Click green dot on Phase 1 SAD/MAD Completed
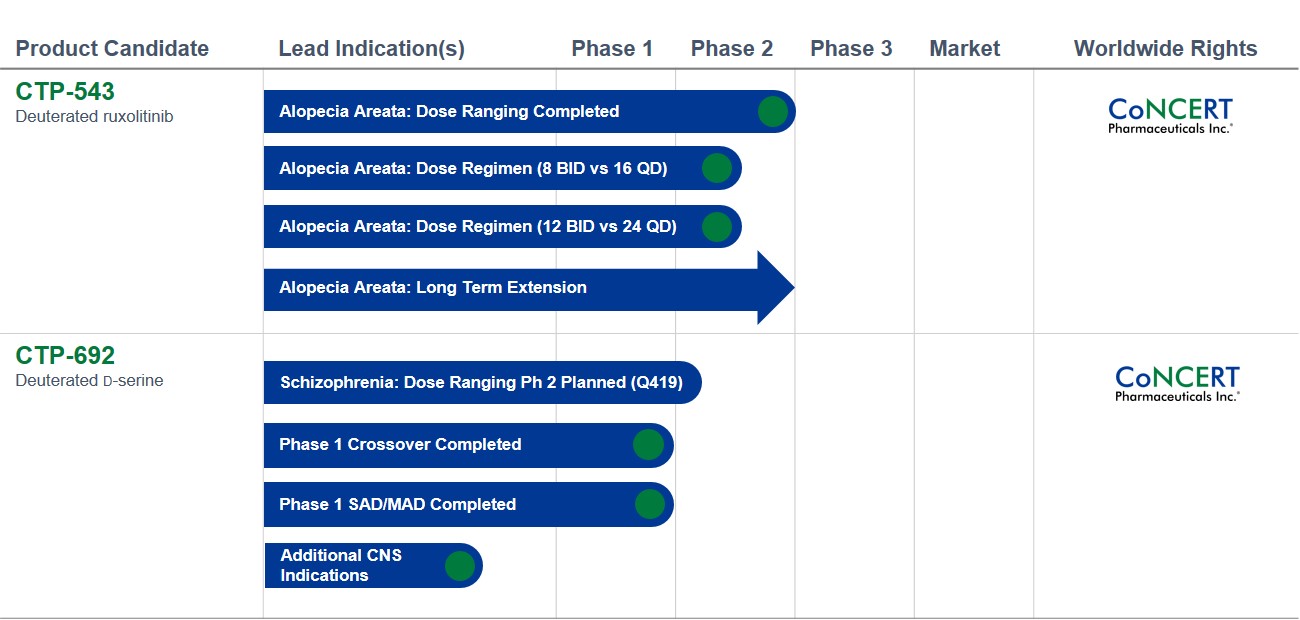This screenshot has width=1300, height=620. (x=650, y=504)
